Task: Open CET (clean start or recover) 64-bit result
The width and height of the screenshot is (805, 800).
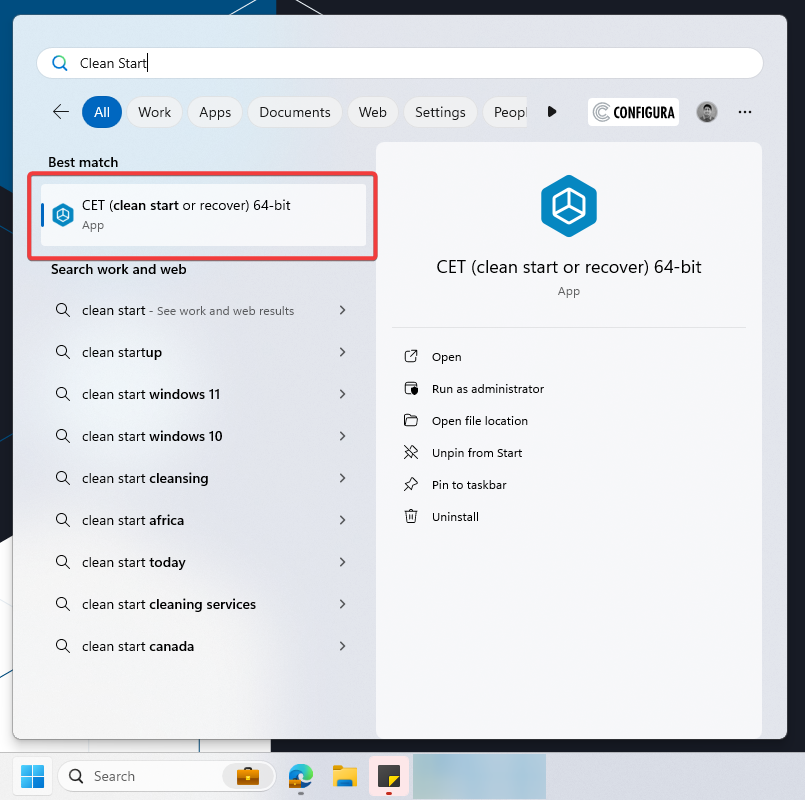Action: (203, 215)
